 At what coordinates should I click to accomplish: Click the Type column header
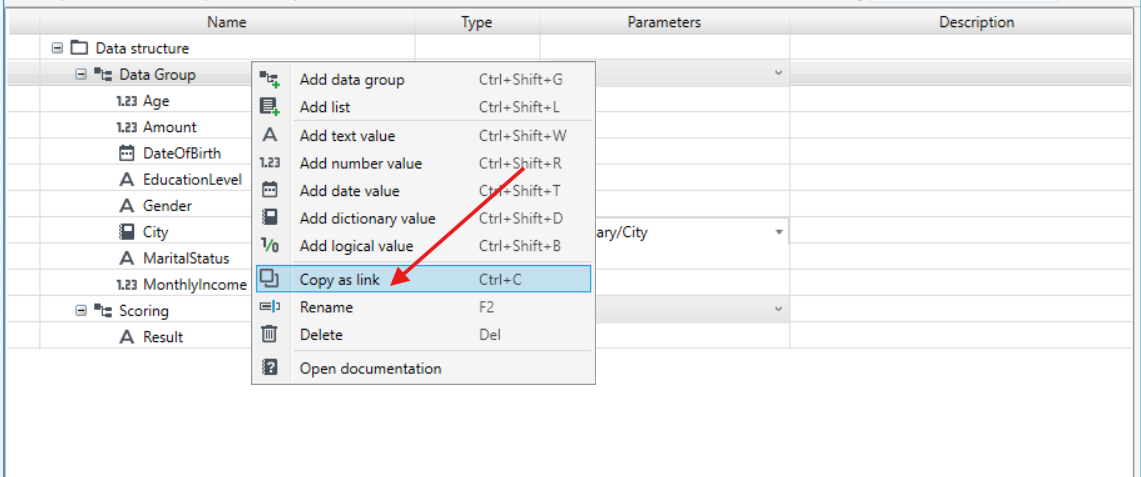(x=477, y=23)
